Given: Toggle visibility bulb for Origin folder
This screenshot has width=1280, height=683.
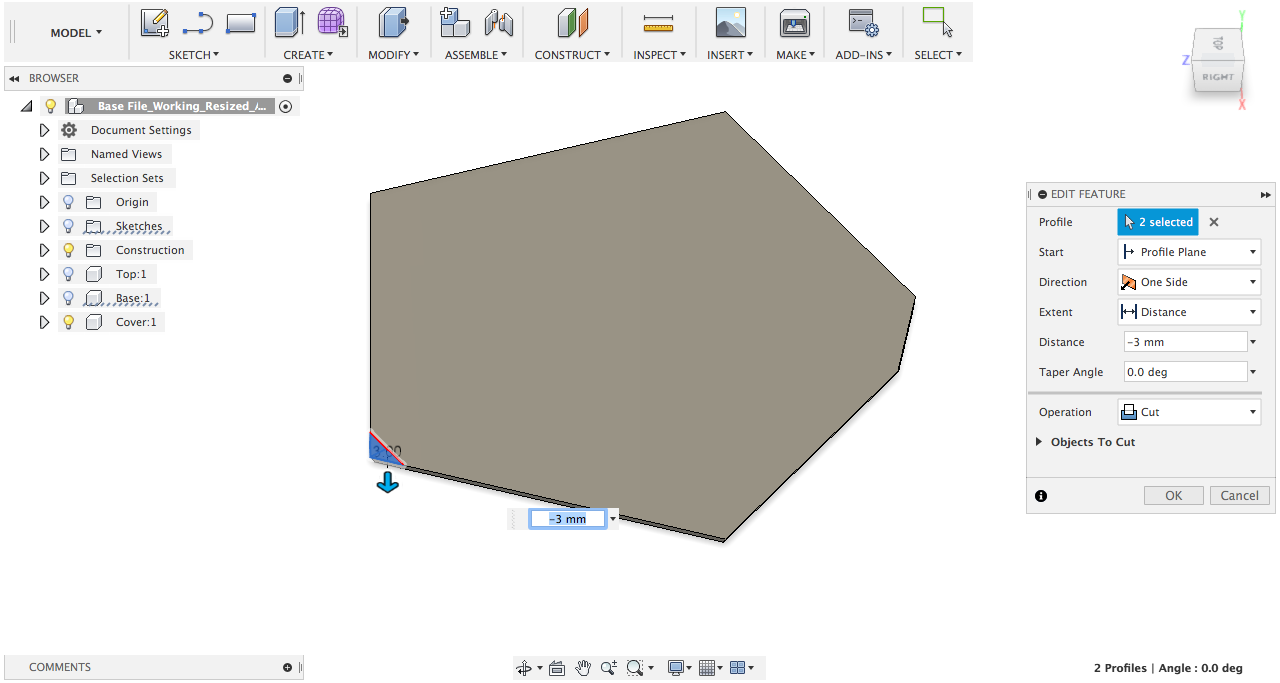Looking at the screenshot, I should [68, 202].
